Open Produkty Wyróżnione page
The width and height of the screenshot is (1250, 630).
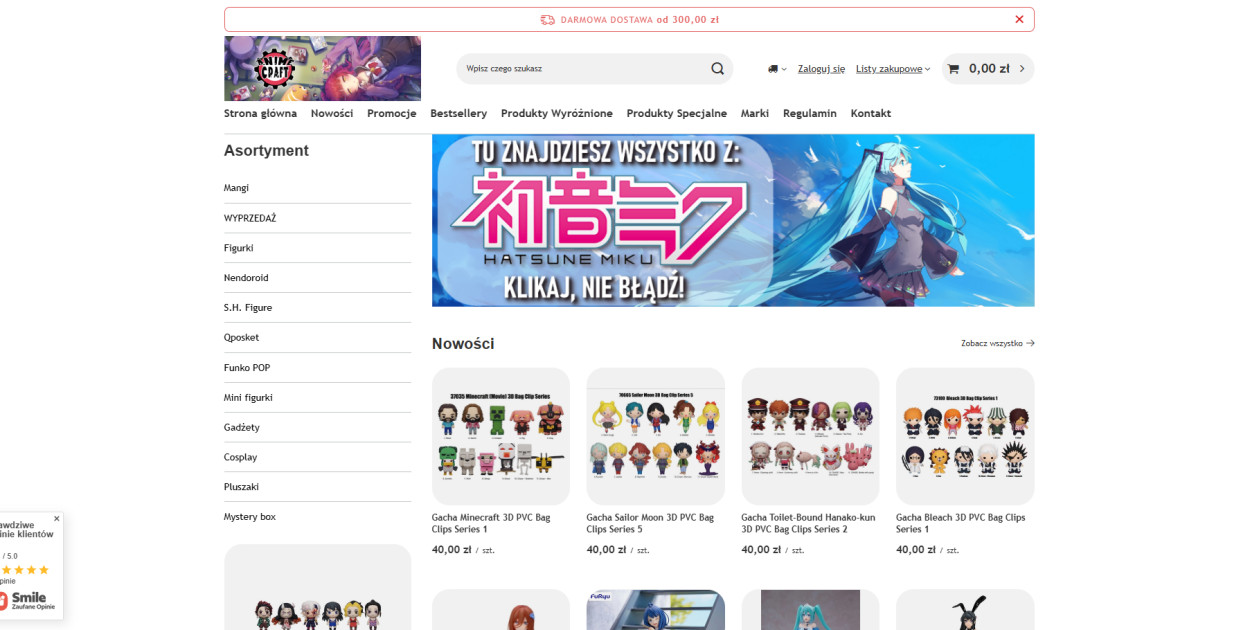click(x=557, y=113)
